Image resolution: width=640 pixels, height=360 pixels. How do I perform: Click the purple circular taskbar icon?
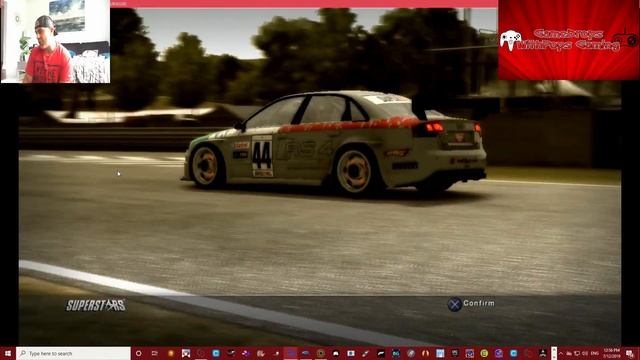pyautogui.click(x=499, y=353)
